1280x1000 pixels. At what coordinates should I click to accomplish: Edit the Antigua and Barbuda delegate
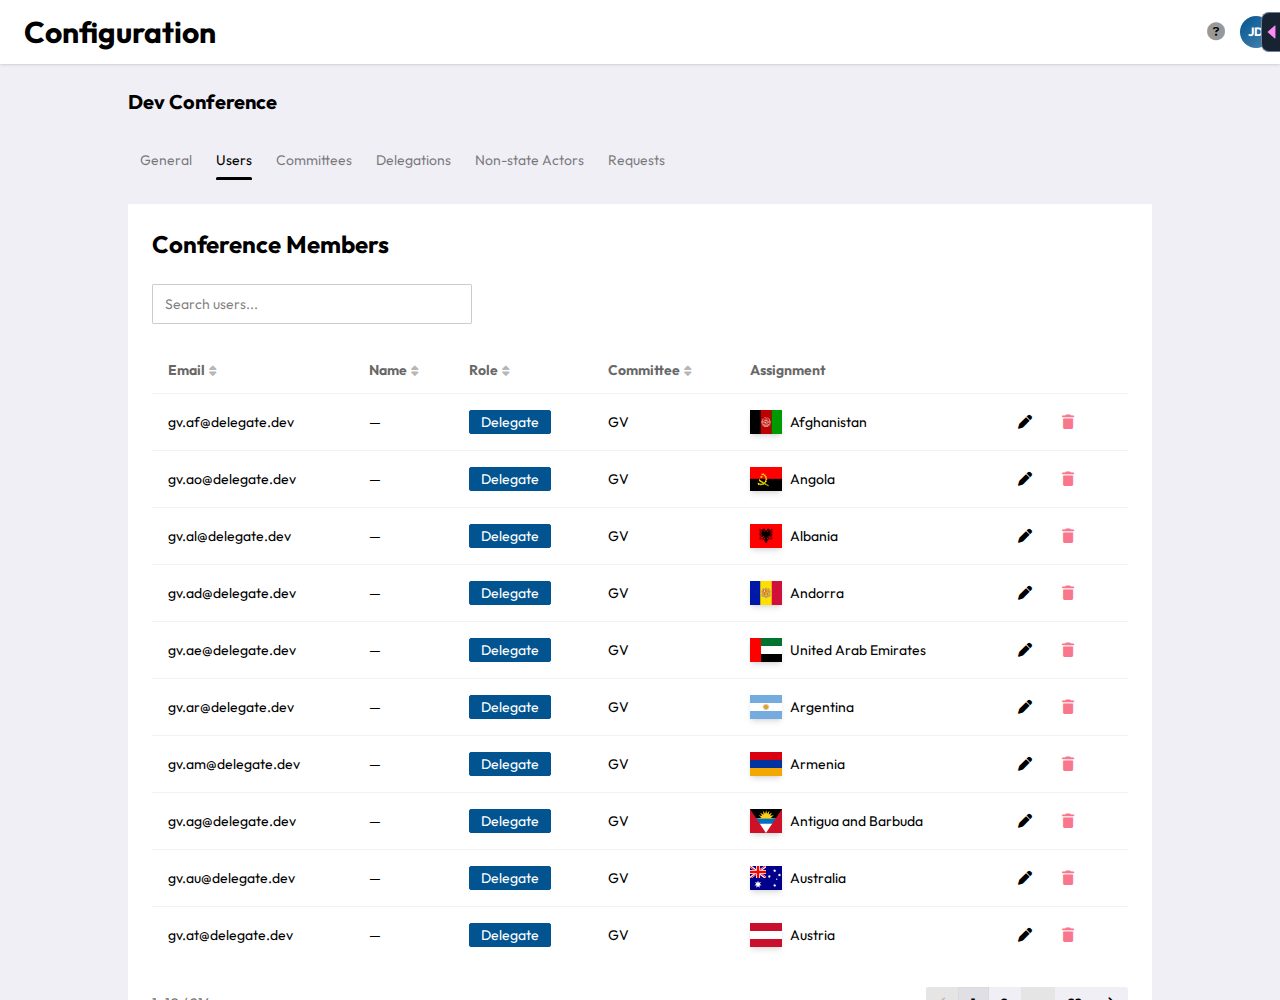tap(1025, 821)
